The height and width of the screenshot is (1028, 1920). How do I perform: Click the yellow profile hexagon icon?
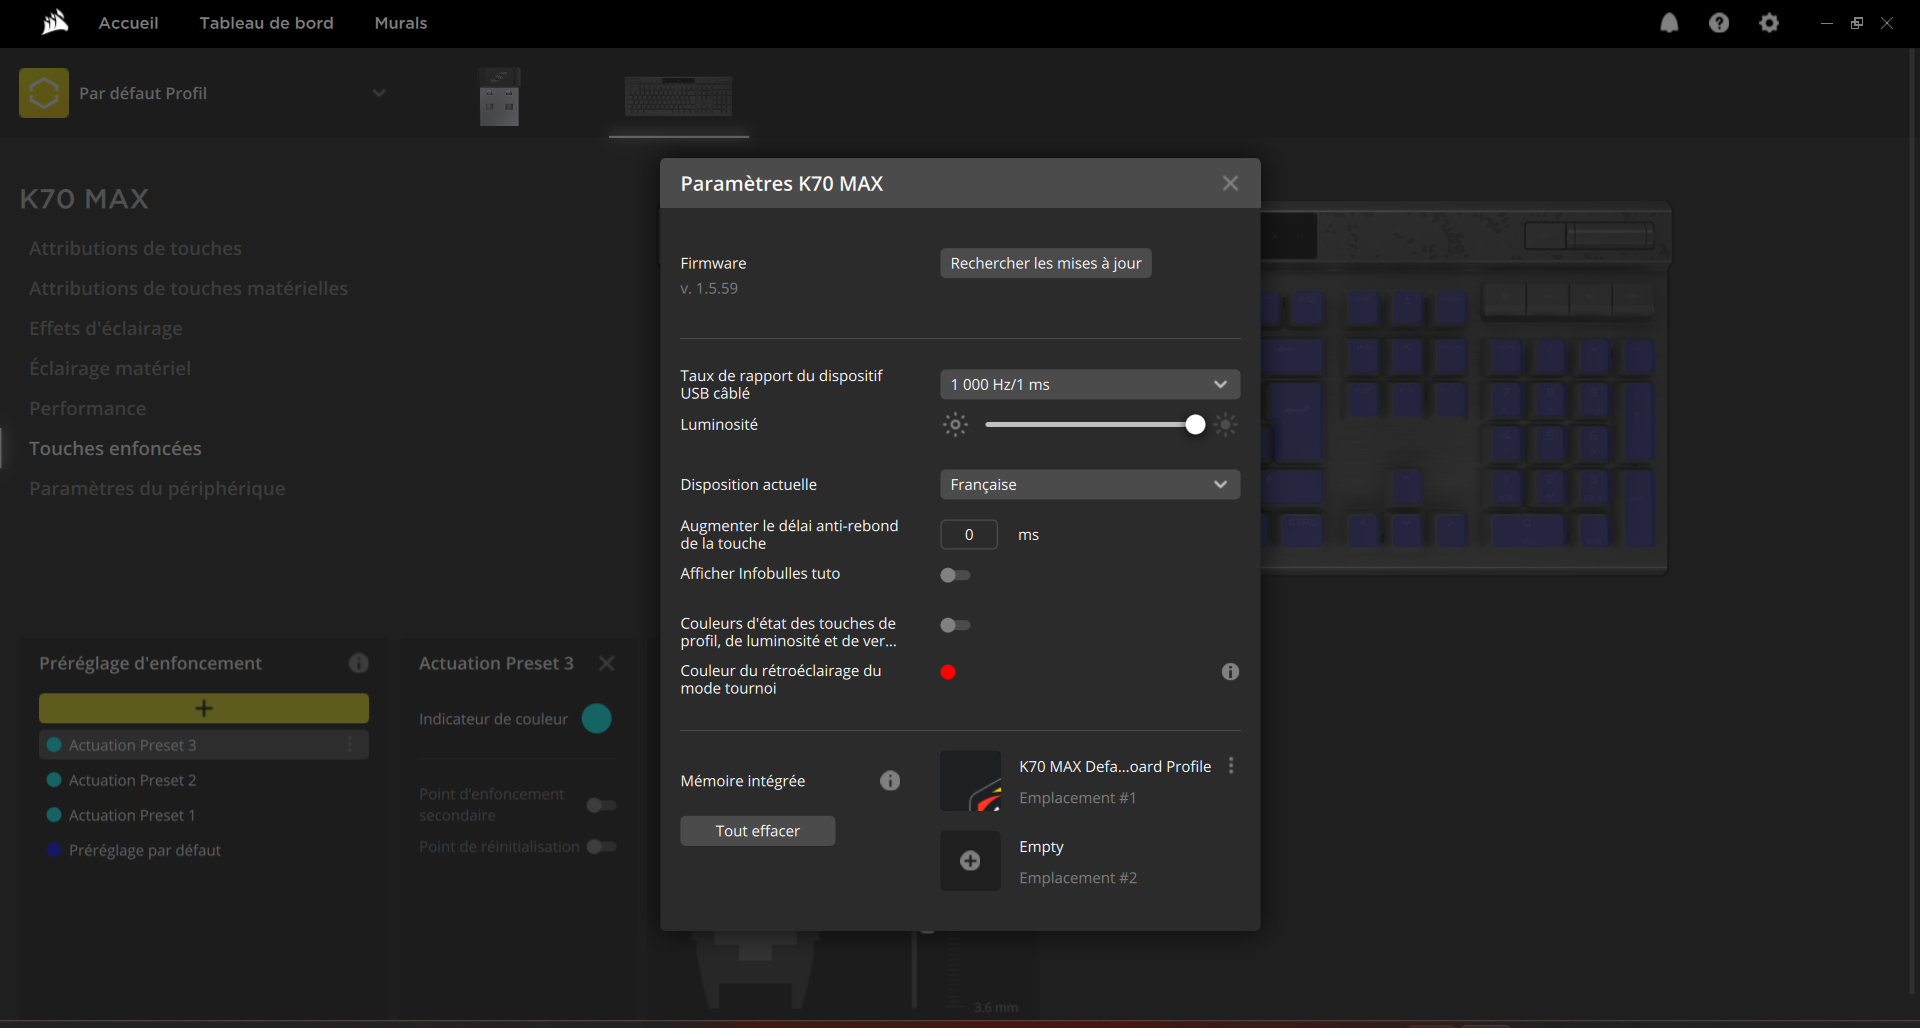point(44,93)
